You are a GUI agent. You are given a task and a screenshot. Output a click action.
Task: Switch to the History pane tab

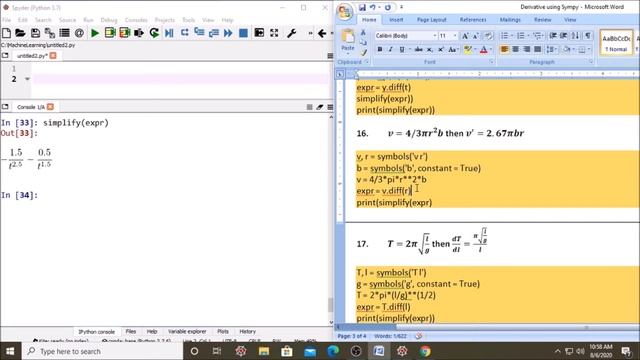point(247,332)
